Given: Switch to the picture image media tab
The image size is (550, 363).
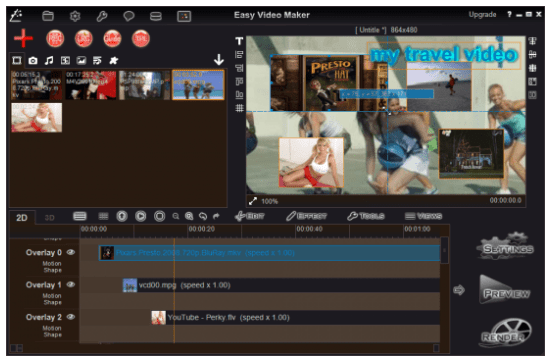Looking at the screenshot, I should point(81,61).
